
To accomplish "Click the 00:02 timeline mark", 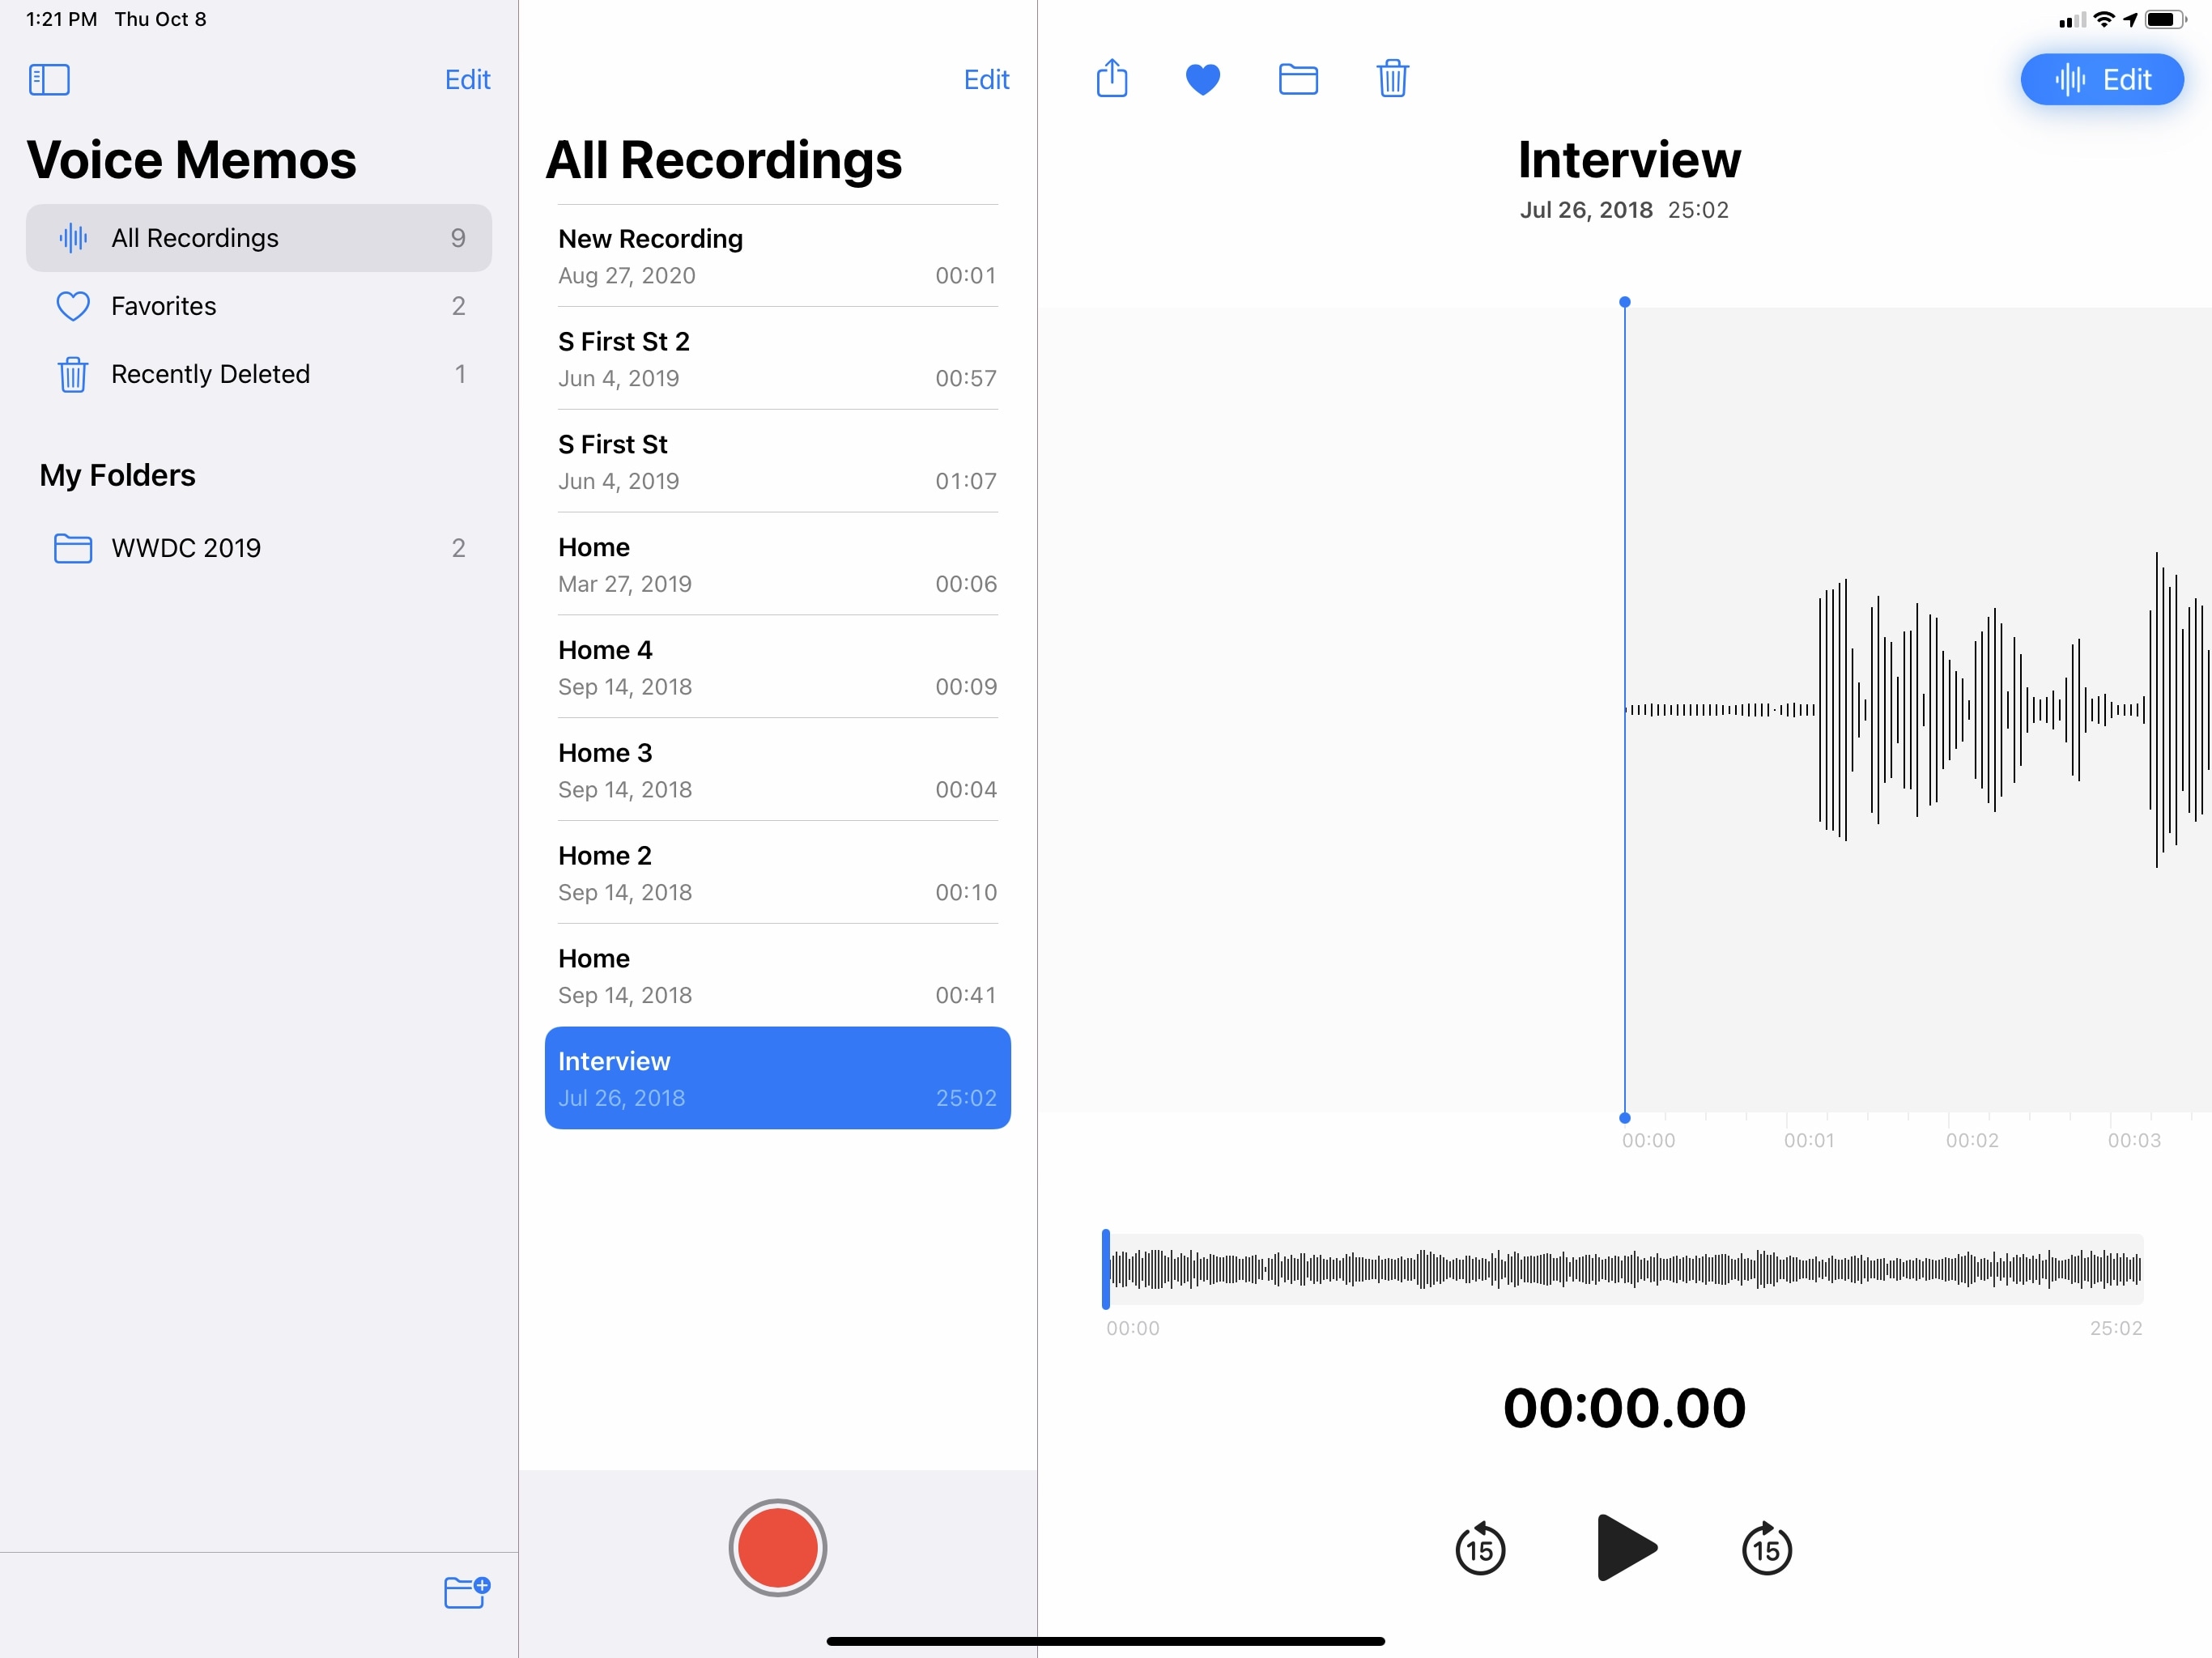I will click(1972, 1140).
